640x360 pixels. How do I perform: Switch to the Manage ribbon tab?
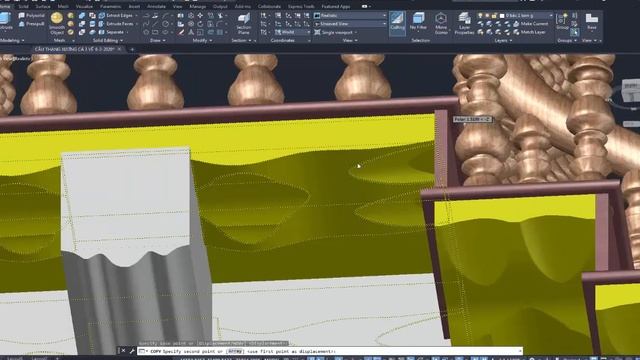pyautogui.click(x=198, y=7)
